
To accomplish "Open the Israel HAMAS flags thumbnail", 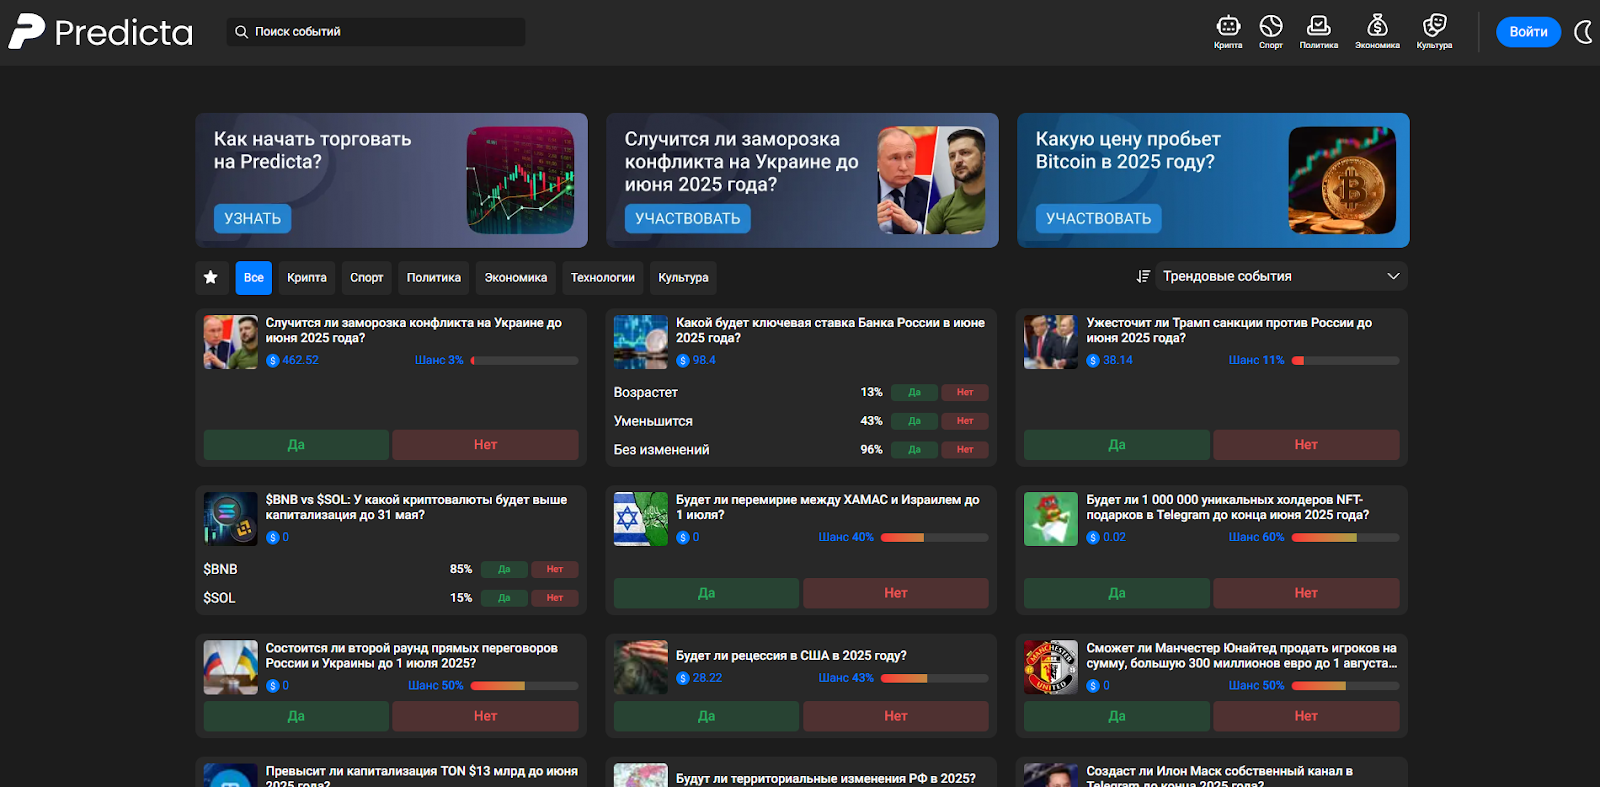I will tap(641, 519).
